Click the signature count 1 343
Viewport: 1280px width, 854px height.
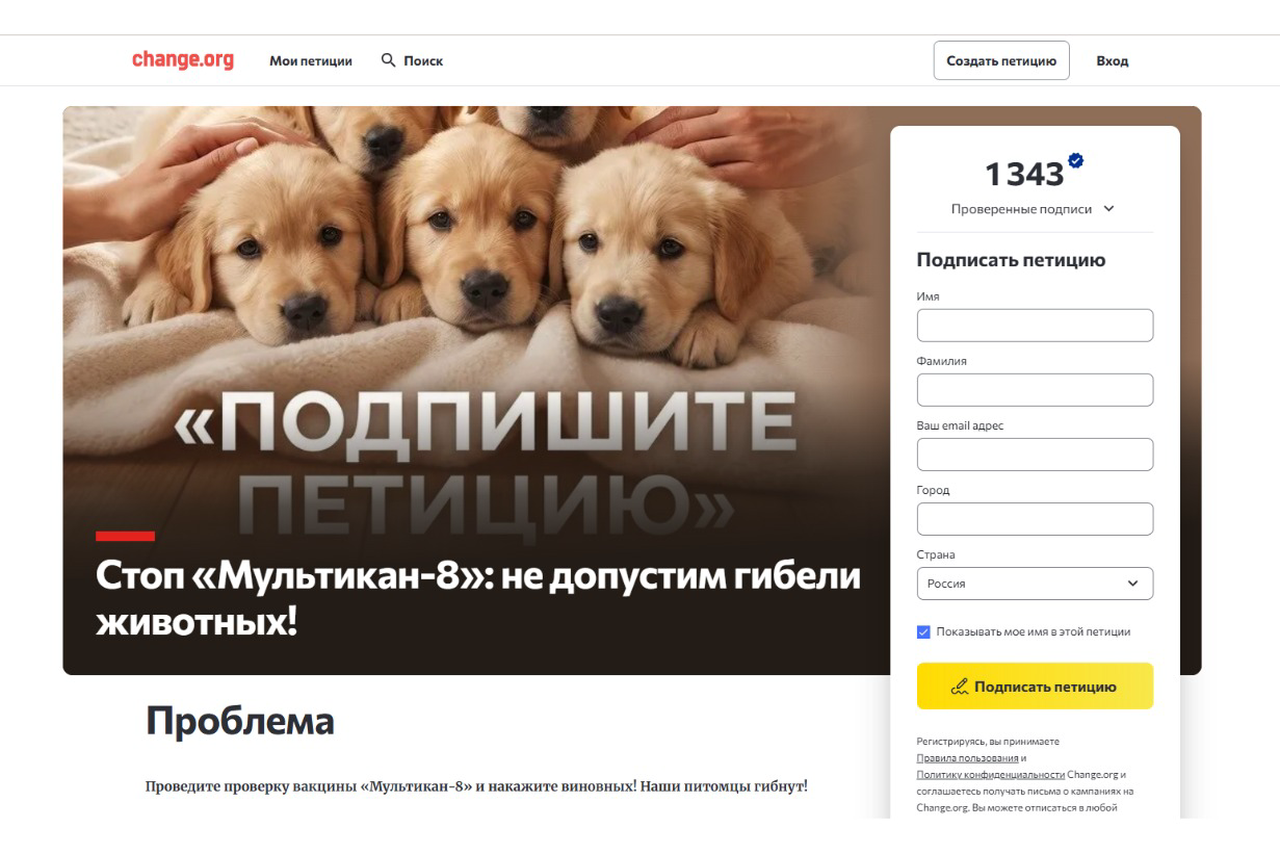click(1024, 174)
